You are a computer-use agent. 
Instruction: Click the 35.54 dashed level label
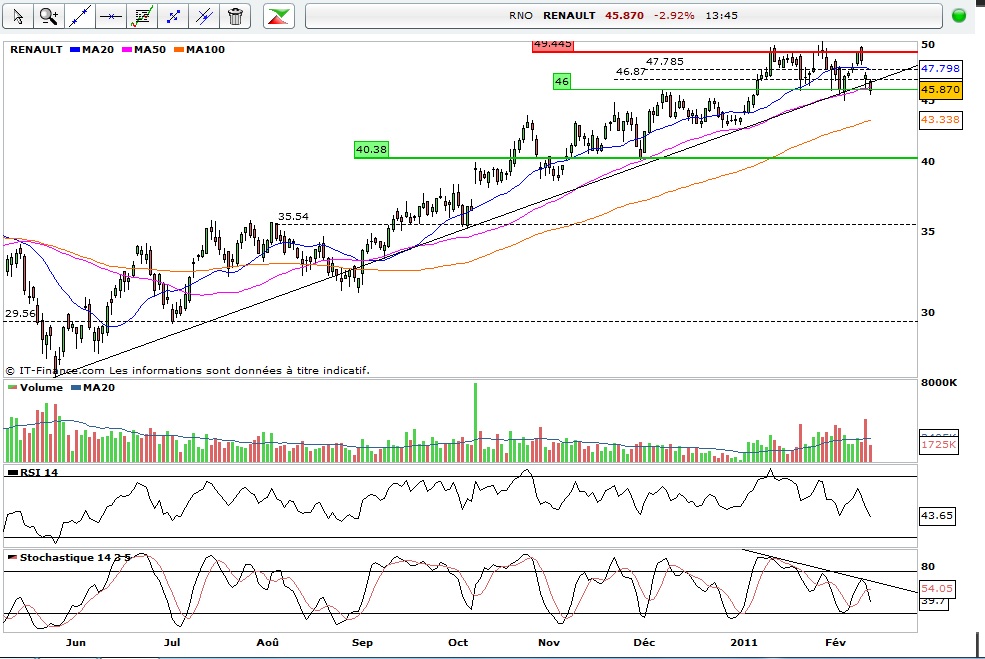pos(293,217)
